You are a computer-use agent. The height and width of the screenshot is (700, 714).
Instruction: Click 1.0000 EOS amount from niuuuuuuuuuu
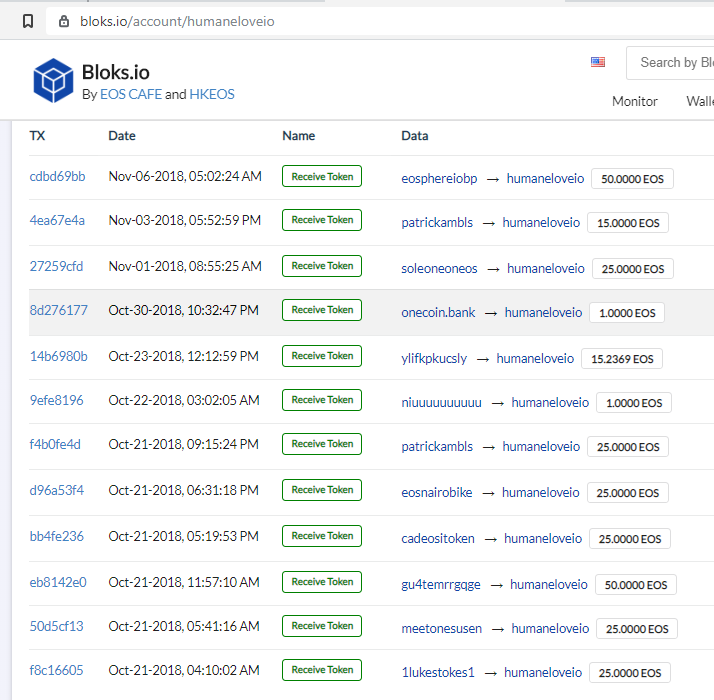pos(634,403)
